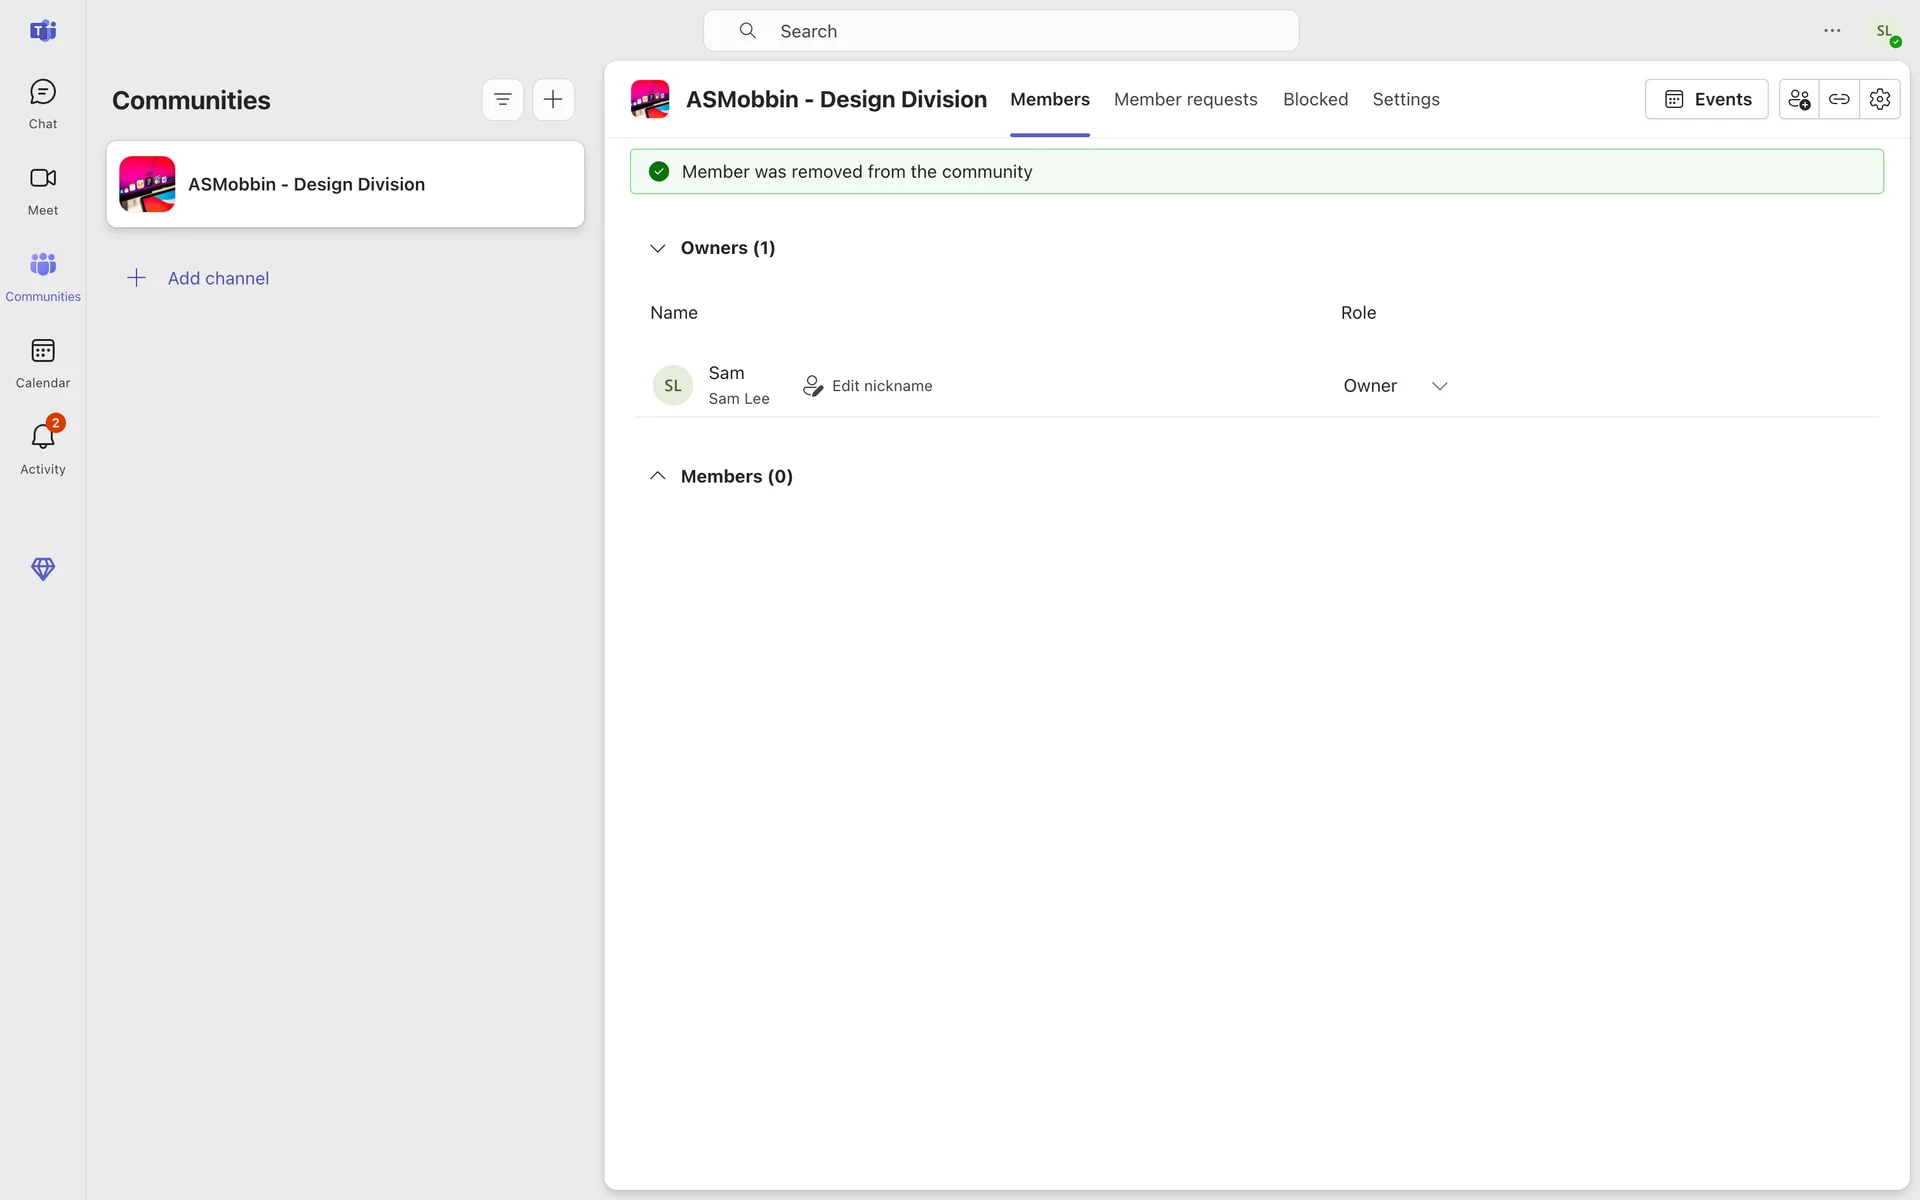The image size is (1920, 1200).
Task: Switch to the Settings tab
Action: click(x=1405, y=99)
